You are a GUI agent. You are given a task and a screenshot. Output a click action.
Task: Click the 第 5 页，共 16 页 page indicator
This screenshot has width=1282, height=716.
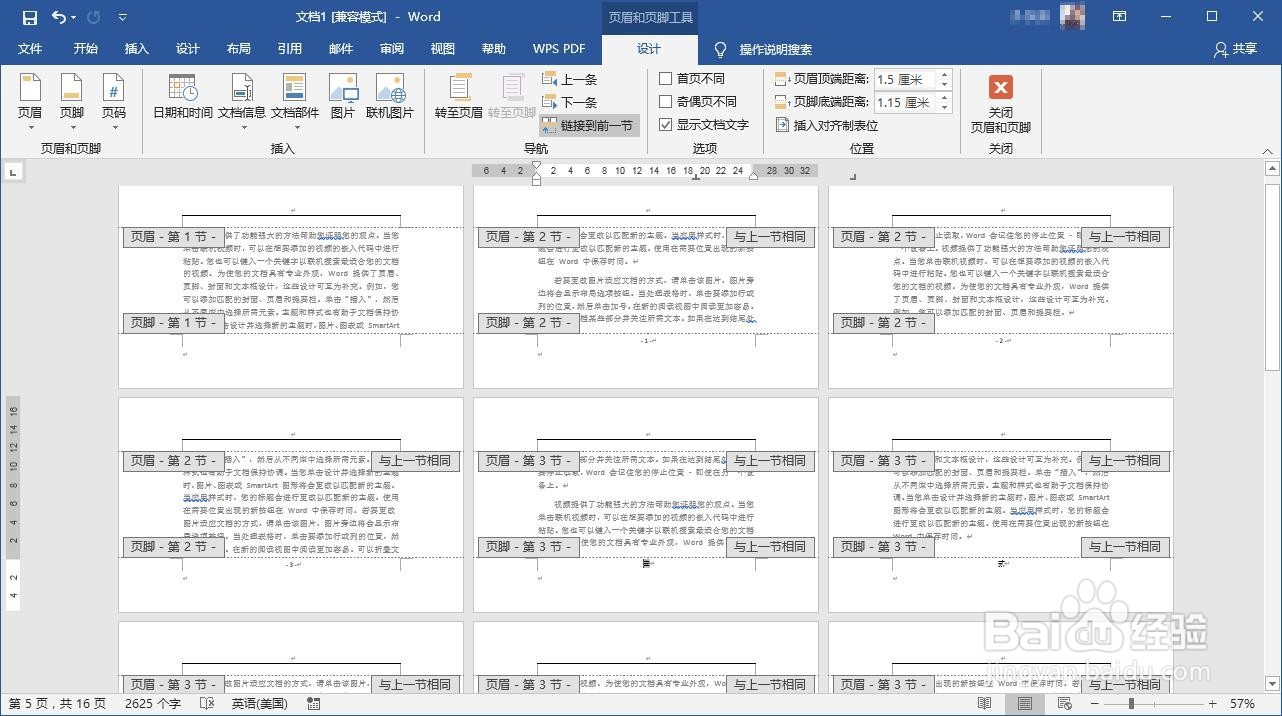click(57, 704)
